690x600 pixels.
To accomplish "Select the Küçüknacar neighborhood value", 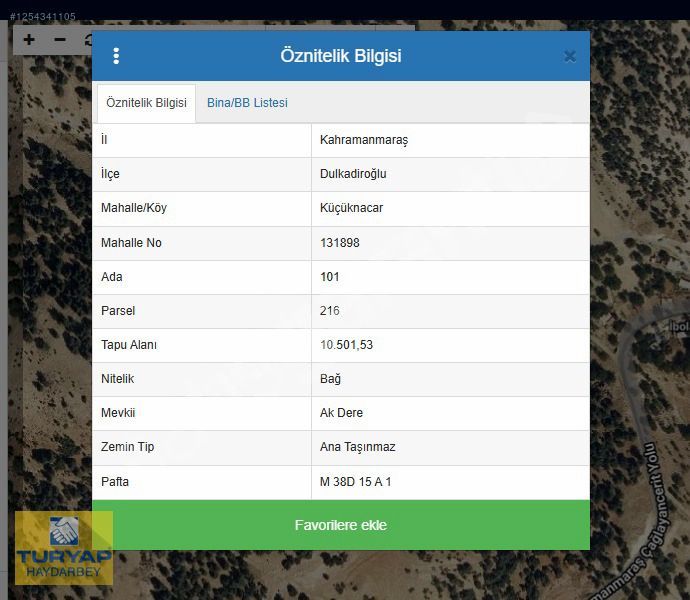I will (351, 208).
